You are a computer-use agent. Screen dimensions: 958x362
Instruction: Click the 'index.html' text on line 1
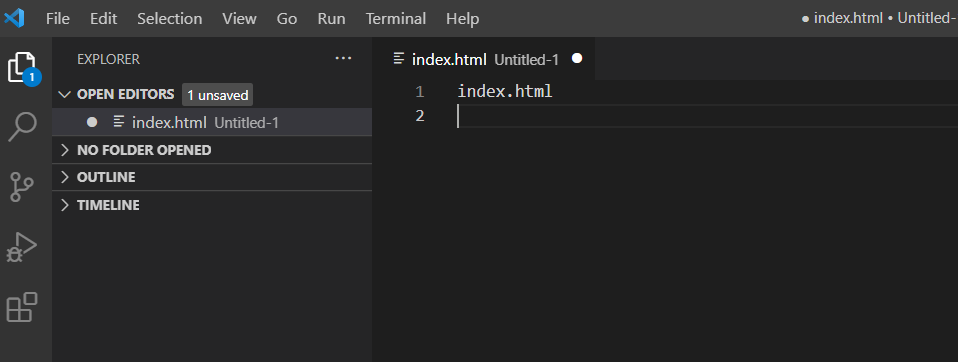(x=505, y=92)
